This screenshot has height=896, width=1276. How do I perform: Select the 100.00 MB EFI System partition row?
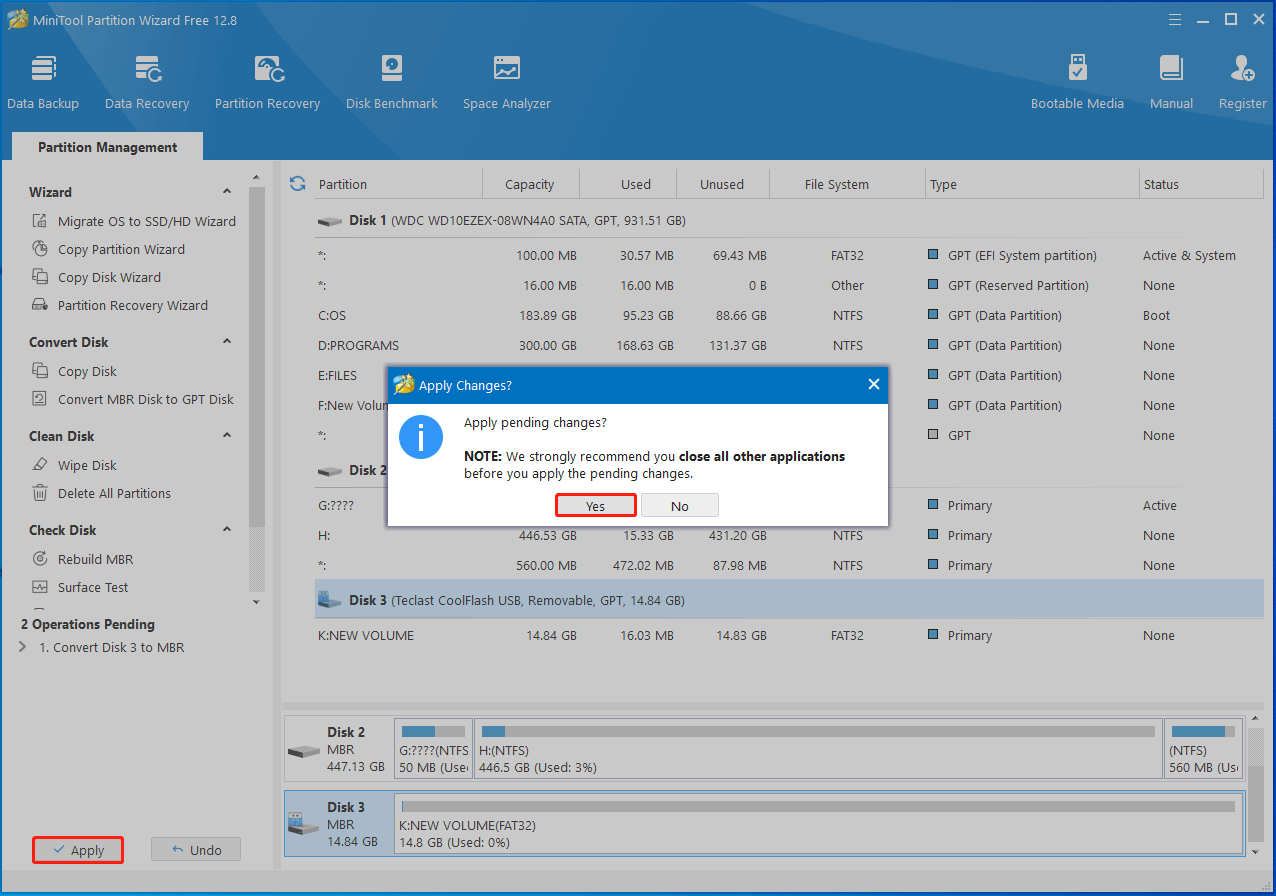point(789,255)
